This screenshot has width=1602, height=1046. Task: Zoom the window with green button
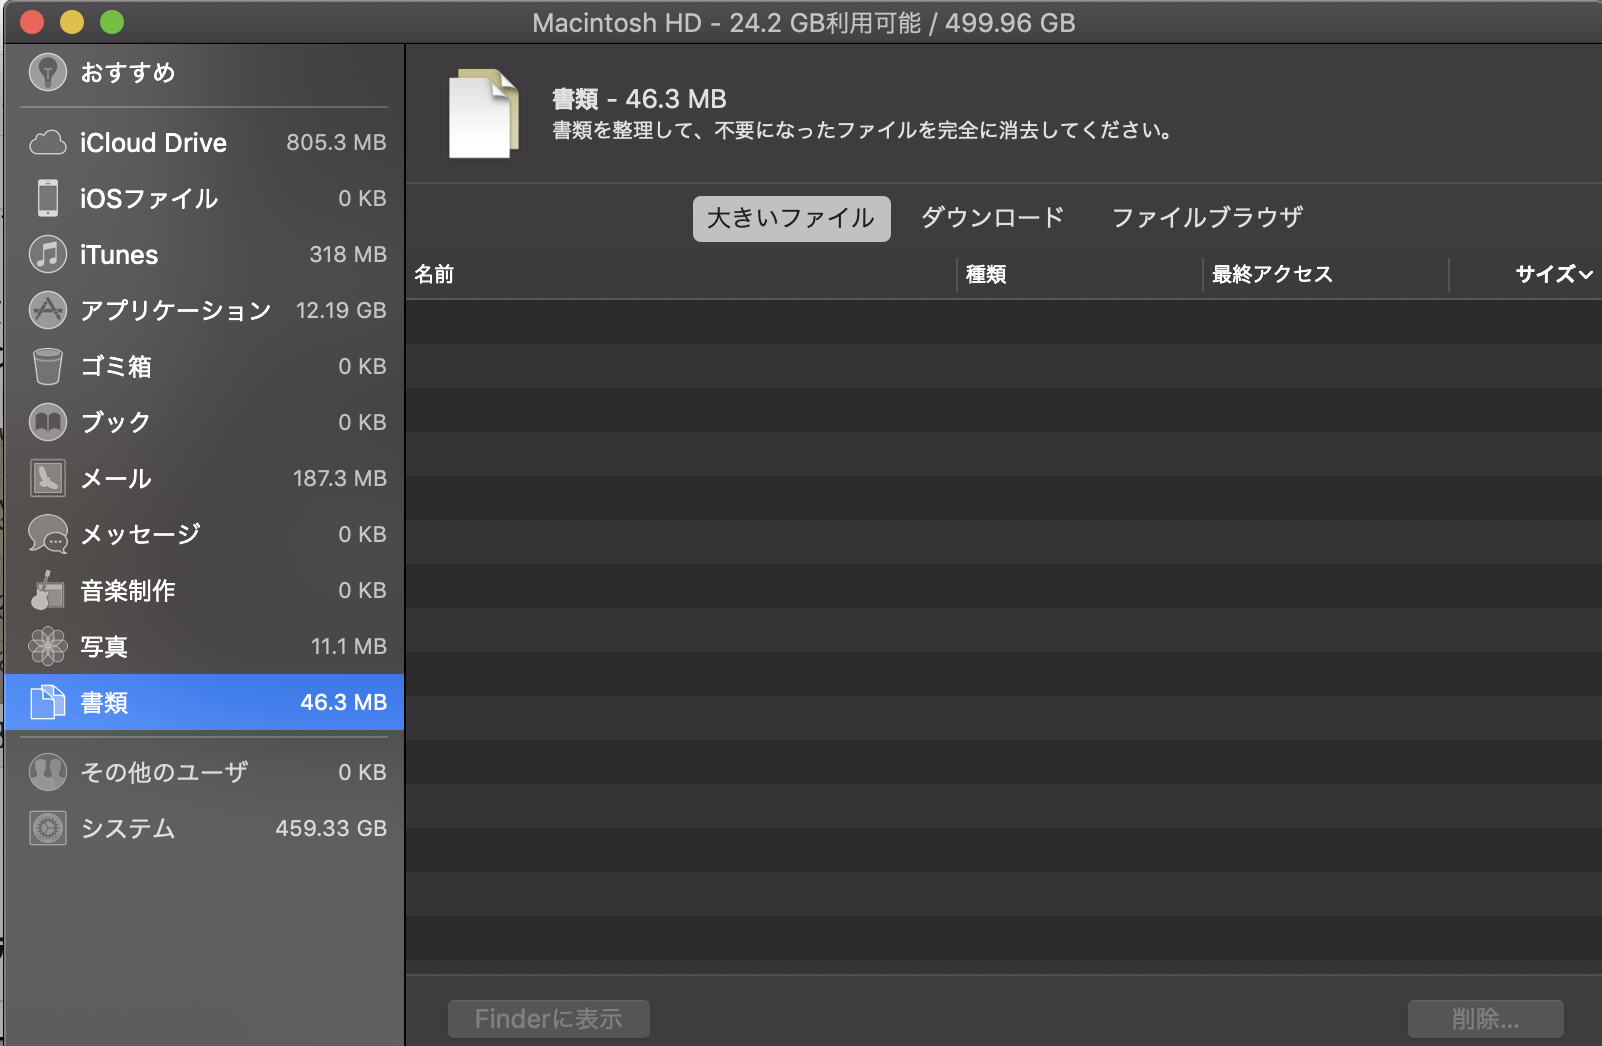(x=112, y=21)
